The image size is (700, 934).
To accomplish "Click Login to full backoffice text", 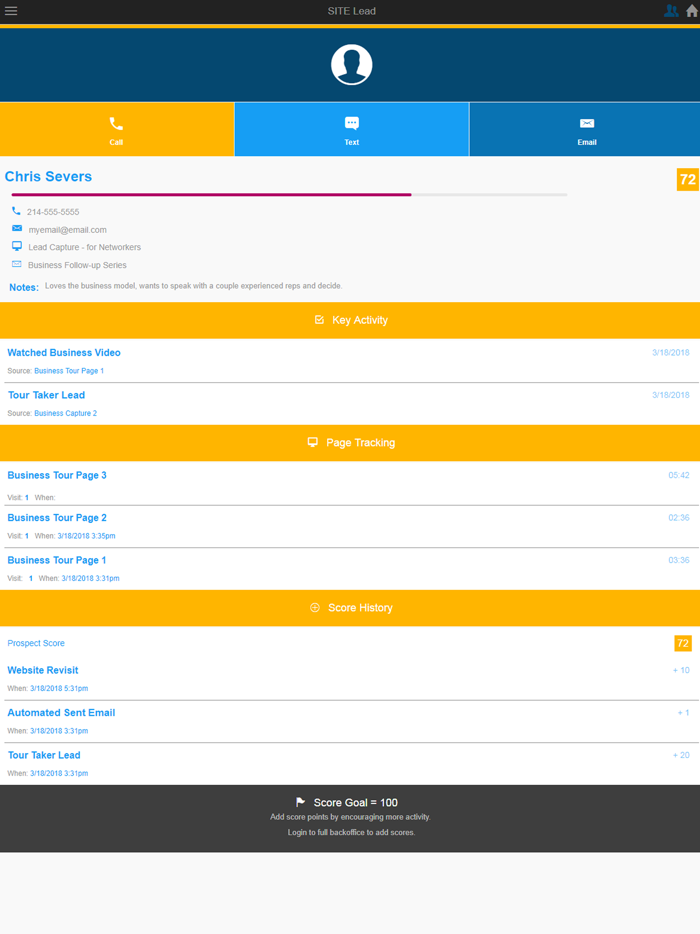I will (x=351, y=833).
